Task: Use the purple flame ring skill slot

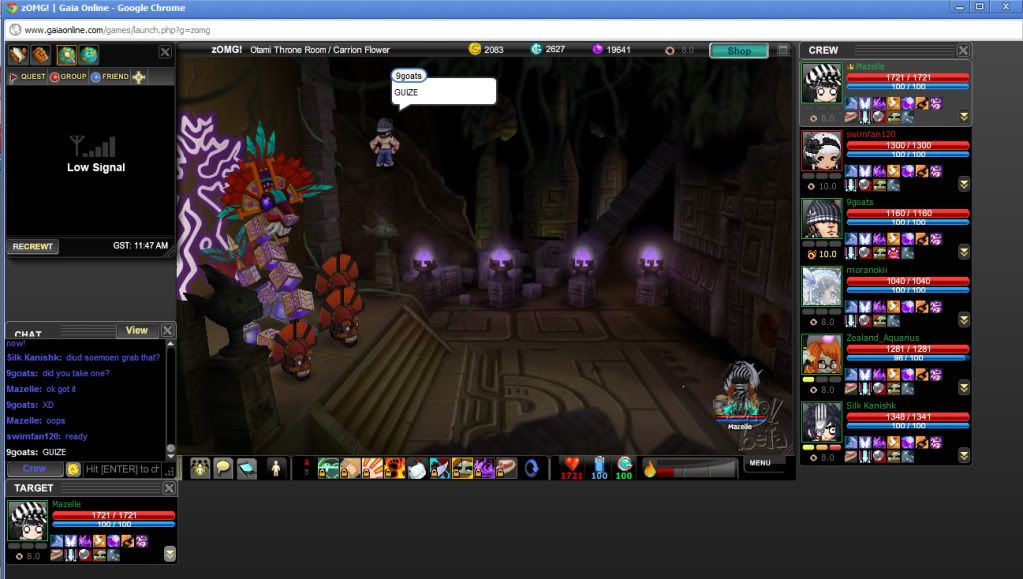Action: 484,468
